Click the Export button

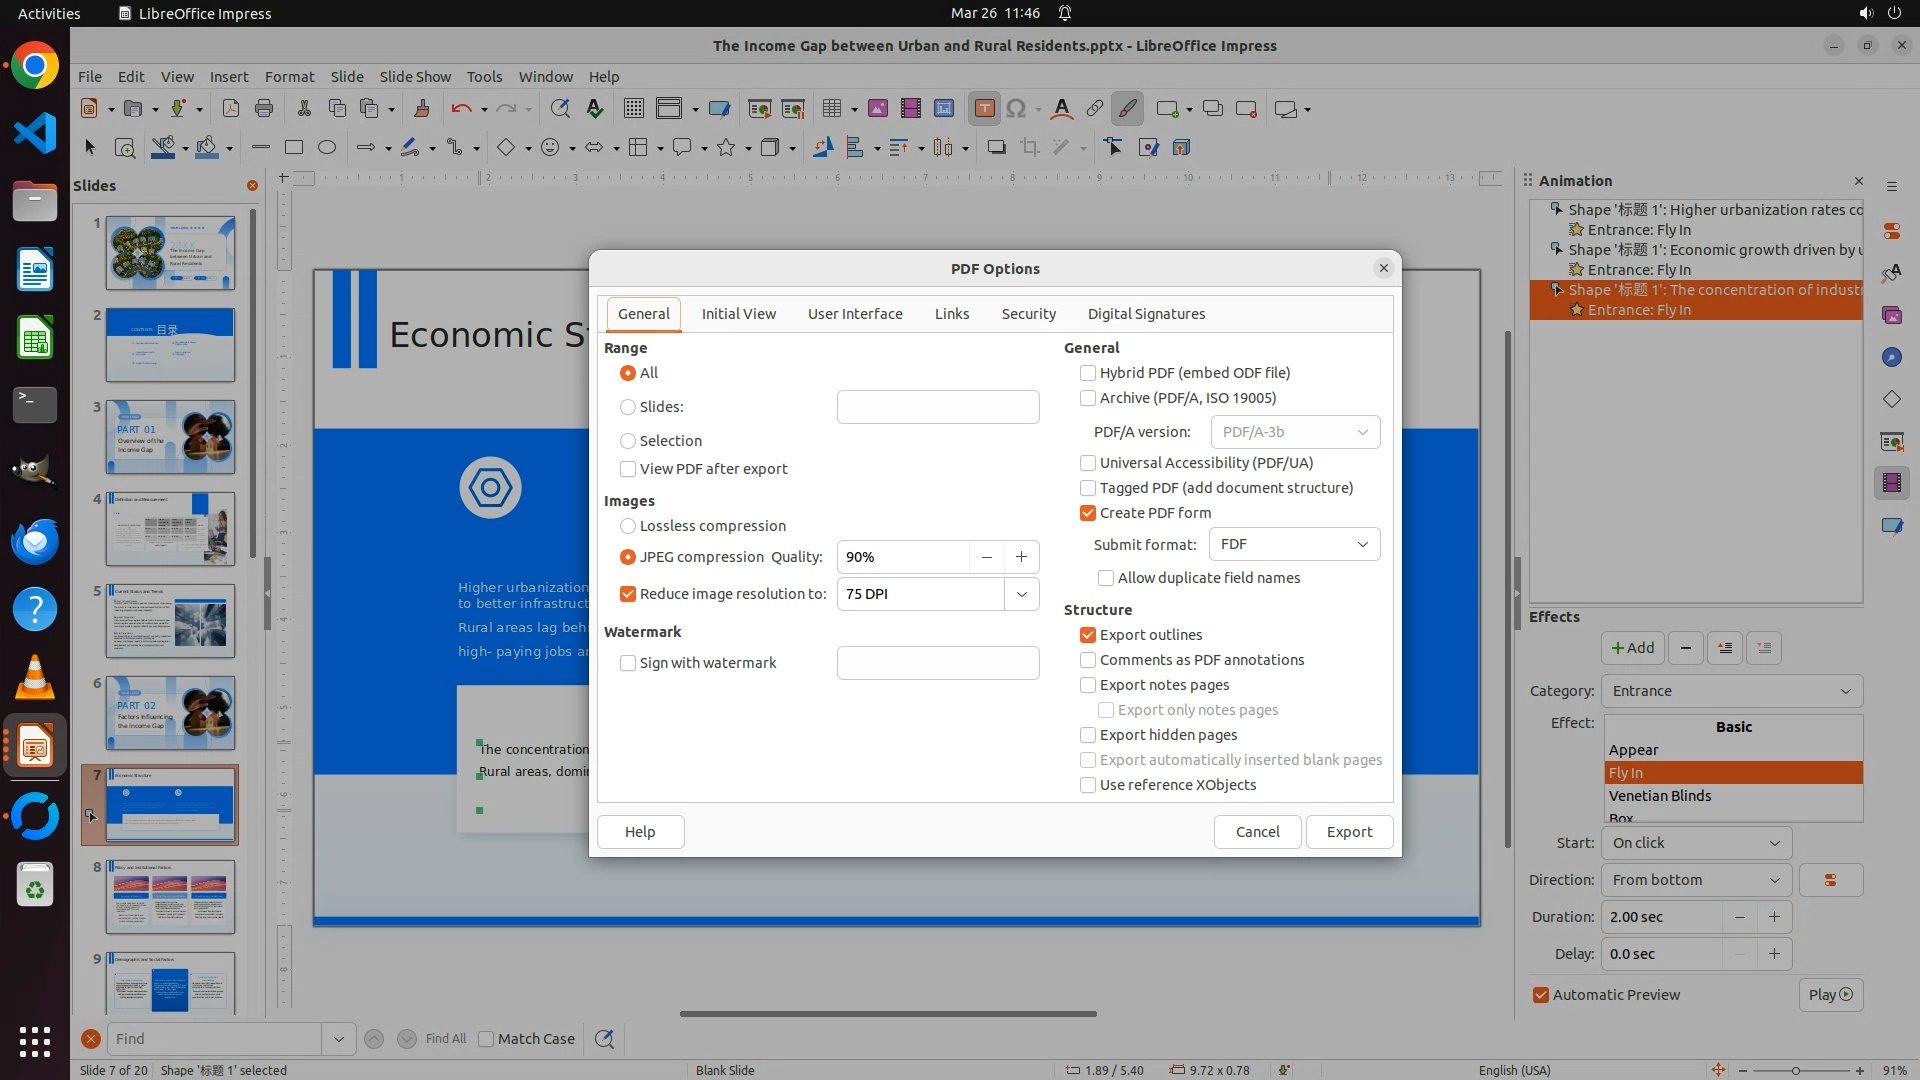pos(1349,832)
